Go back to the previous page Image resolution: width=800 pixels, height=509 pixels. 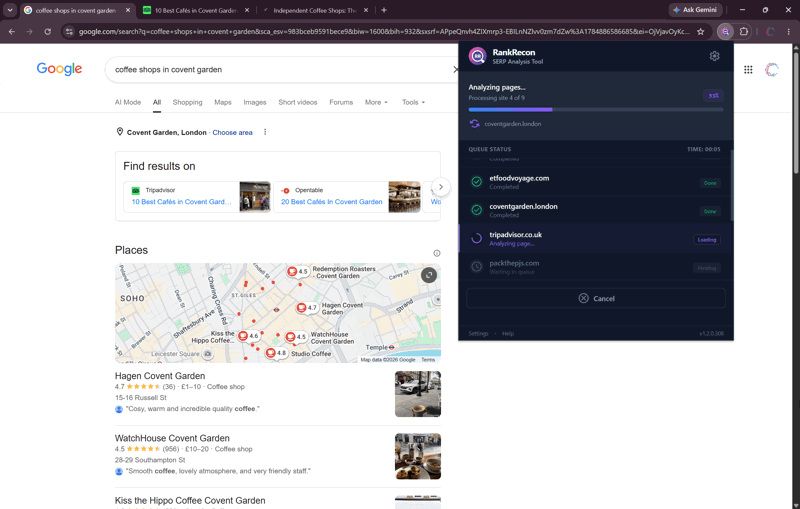pyautogui.click(x=12, y=32)
